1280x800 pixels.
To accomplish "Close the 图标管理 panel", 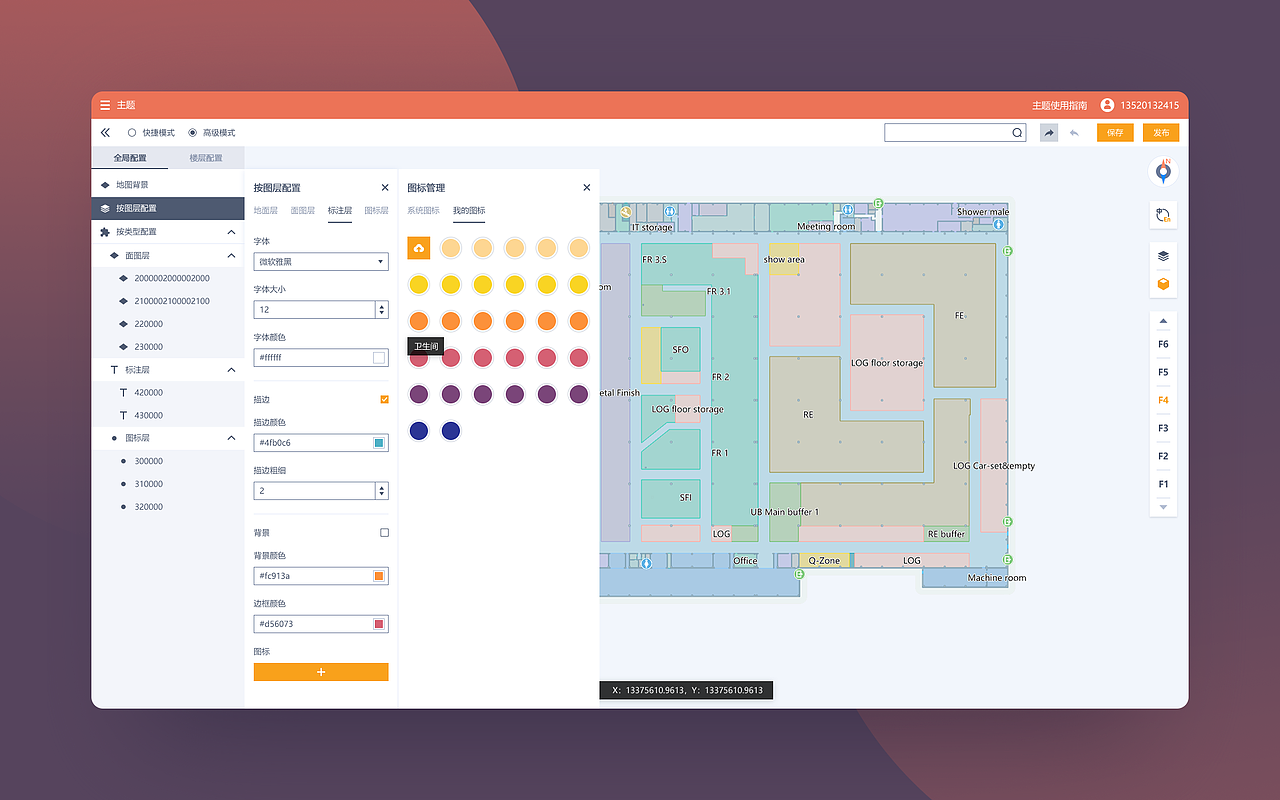I will [x=587, y=187].
